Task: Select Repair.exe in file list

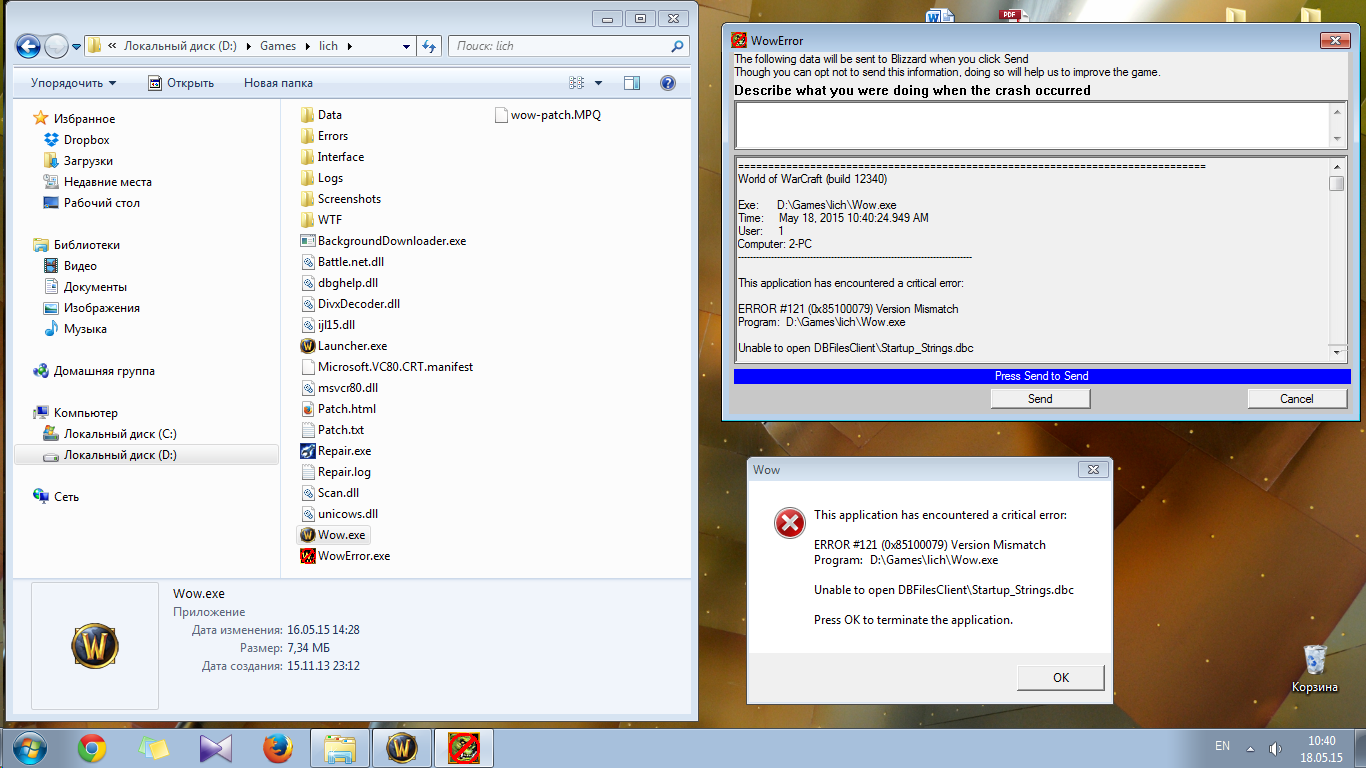Action: 335,451
